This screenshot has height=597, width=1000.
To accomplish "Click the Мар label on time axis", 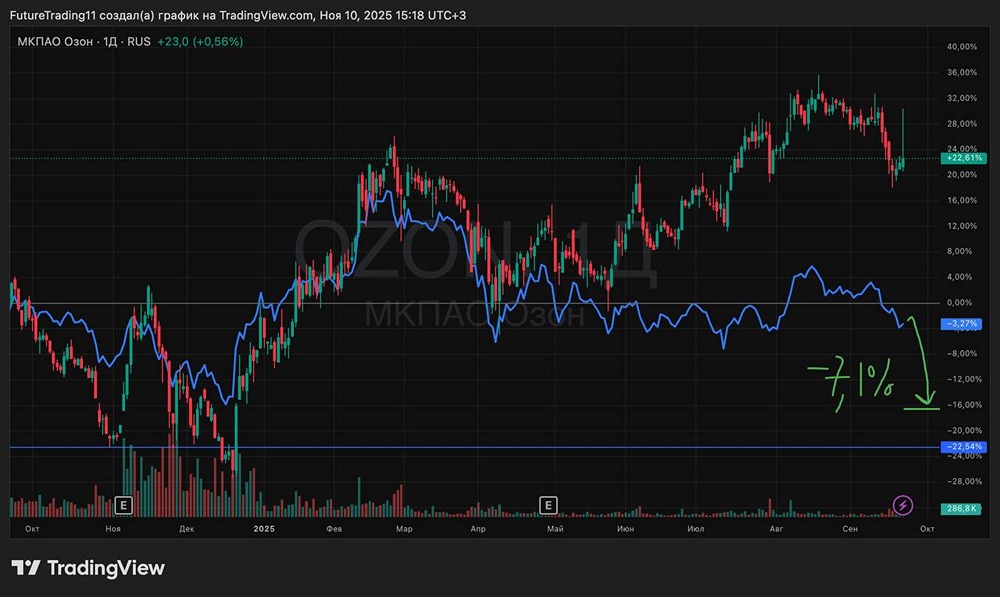I will click(404, 527).
